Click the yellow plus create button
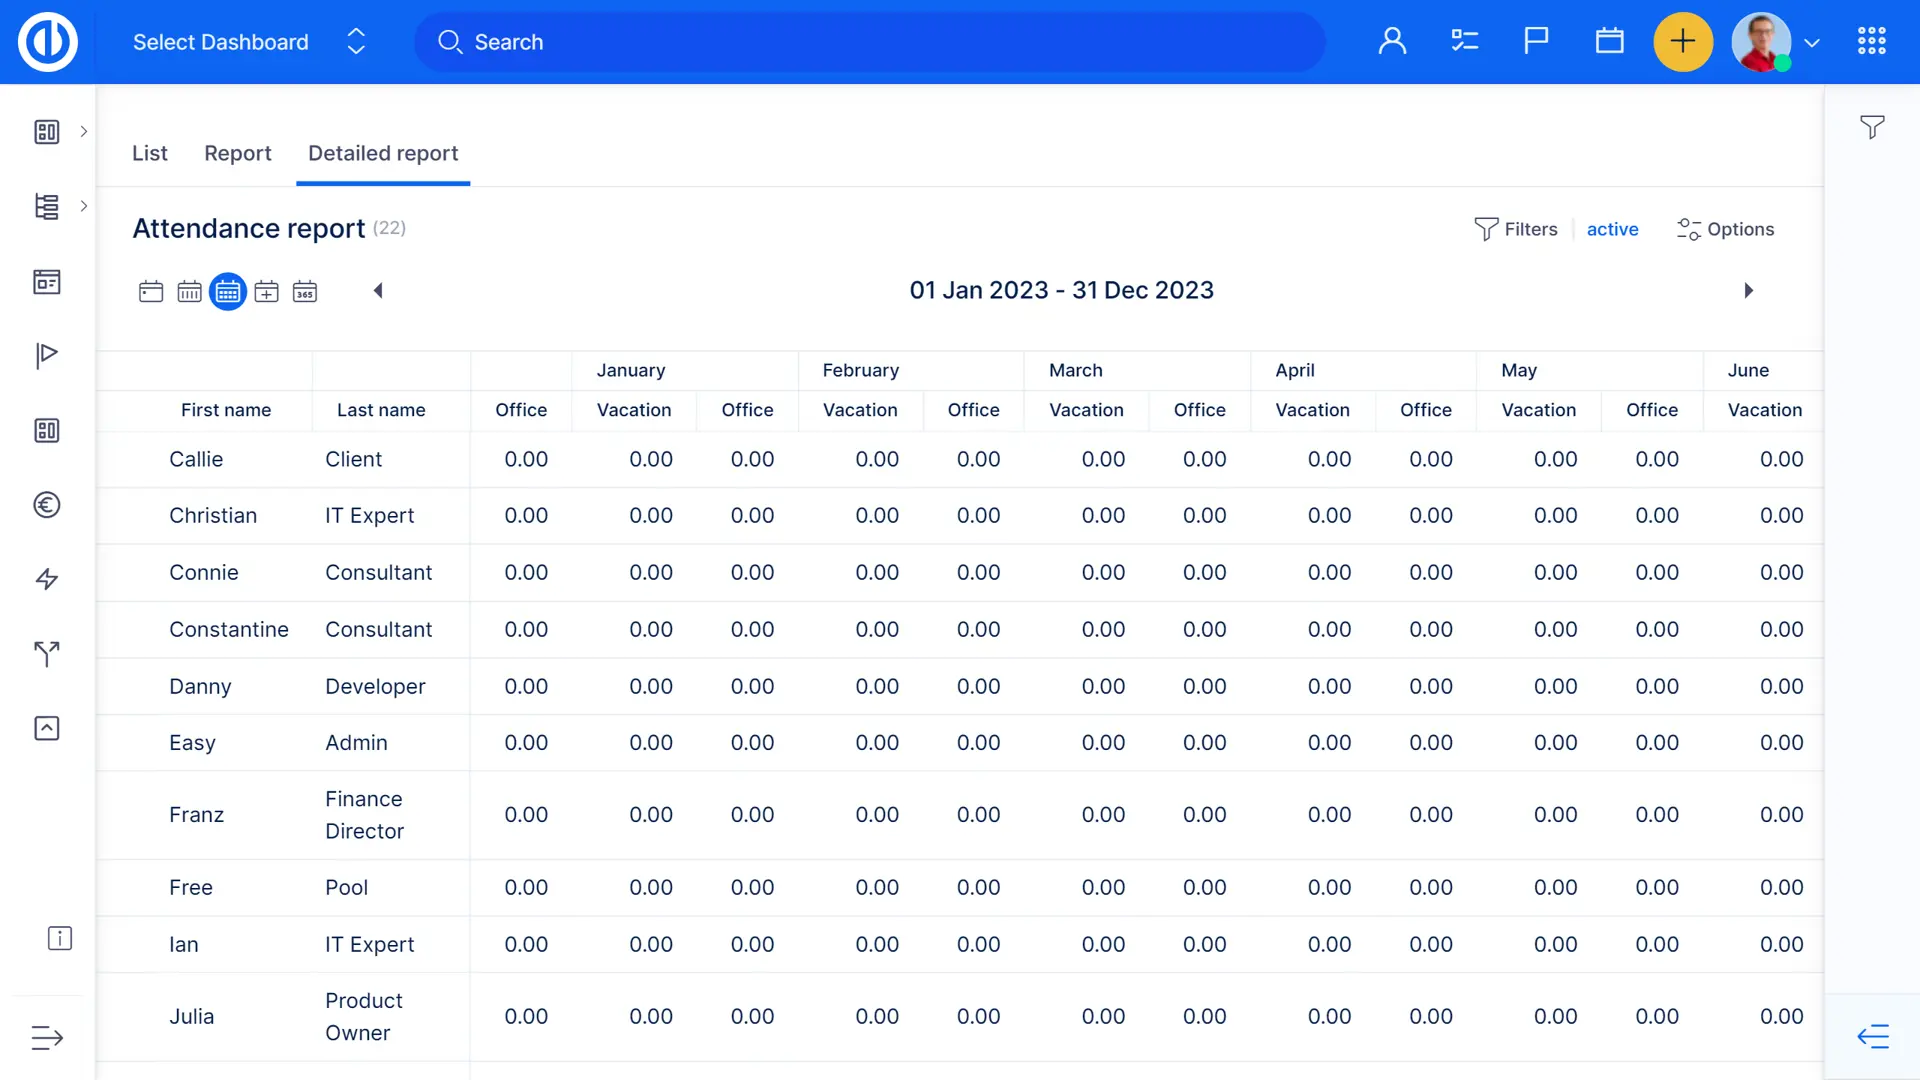This screenshot has height=1080, width=1920. click(1683, 42)
